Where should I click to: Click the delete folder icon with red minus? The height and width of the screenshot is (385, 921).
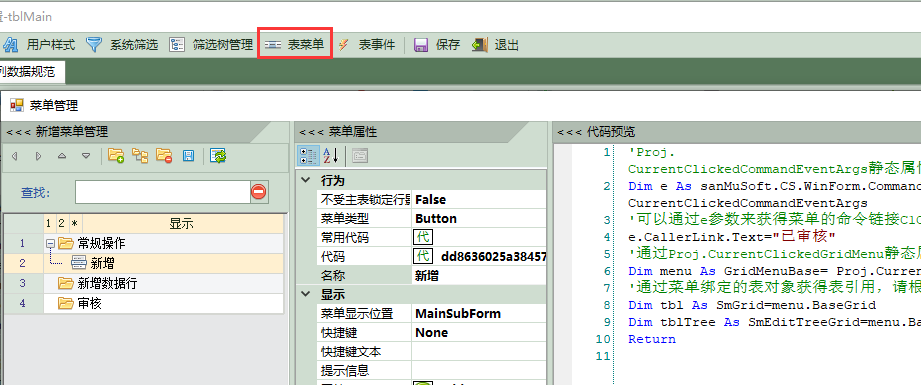point(164,156)
